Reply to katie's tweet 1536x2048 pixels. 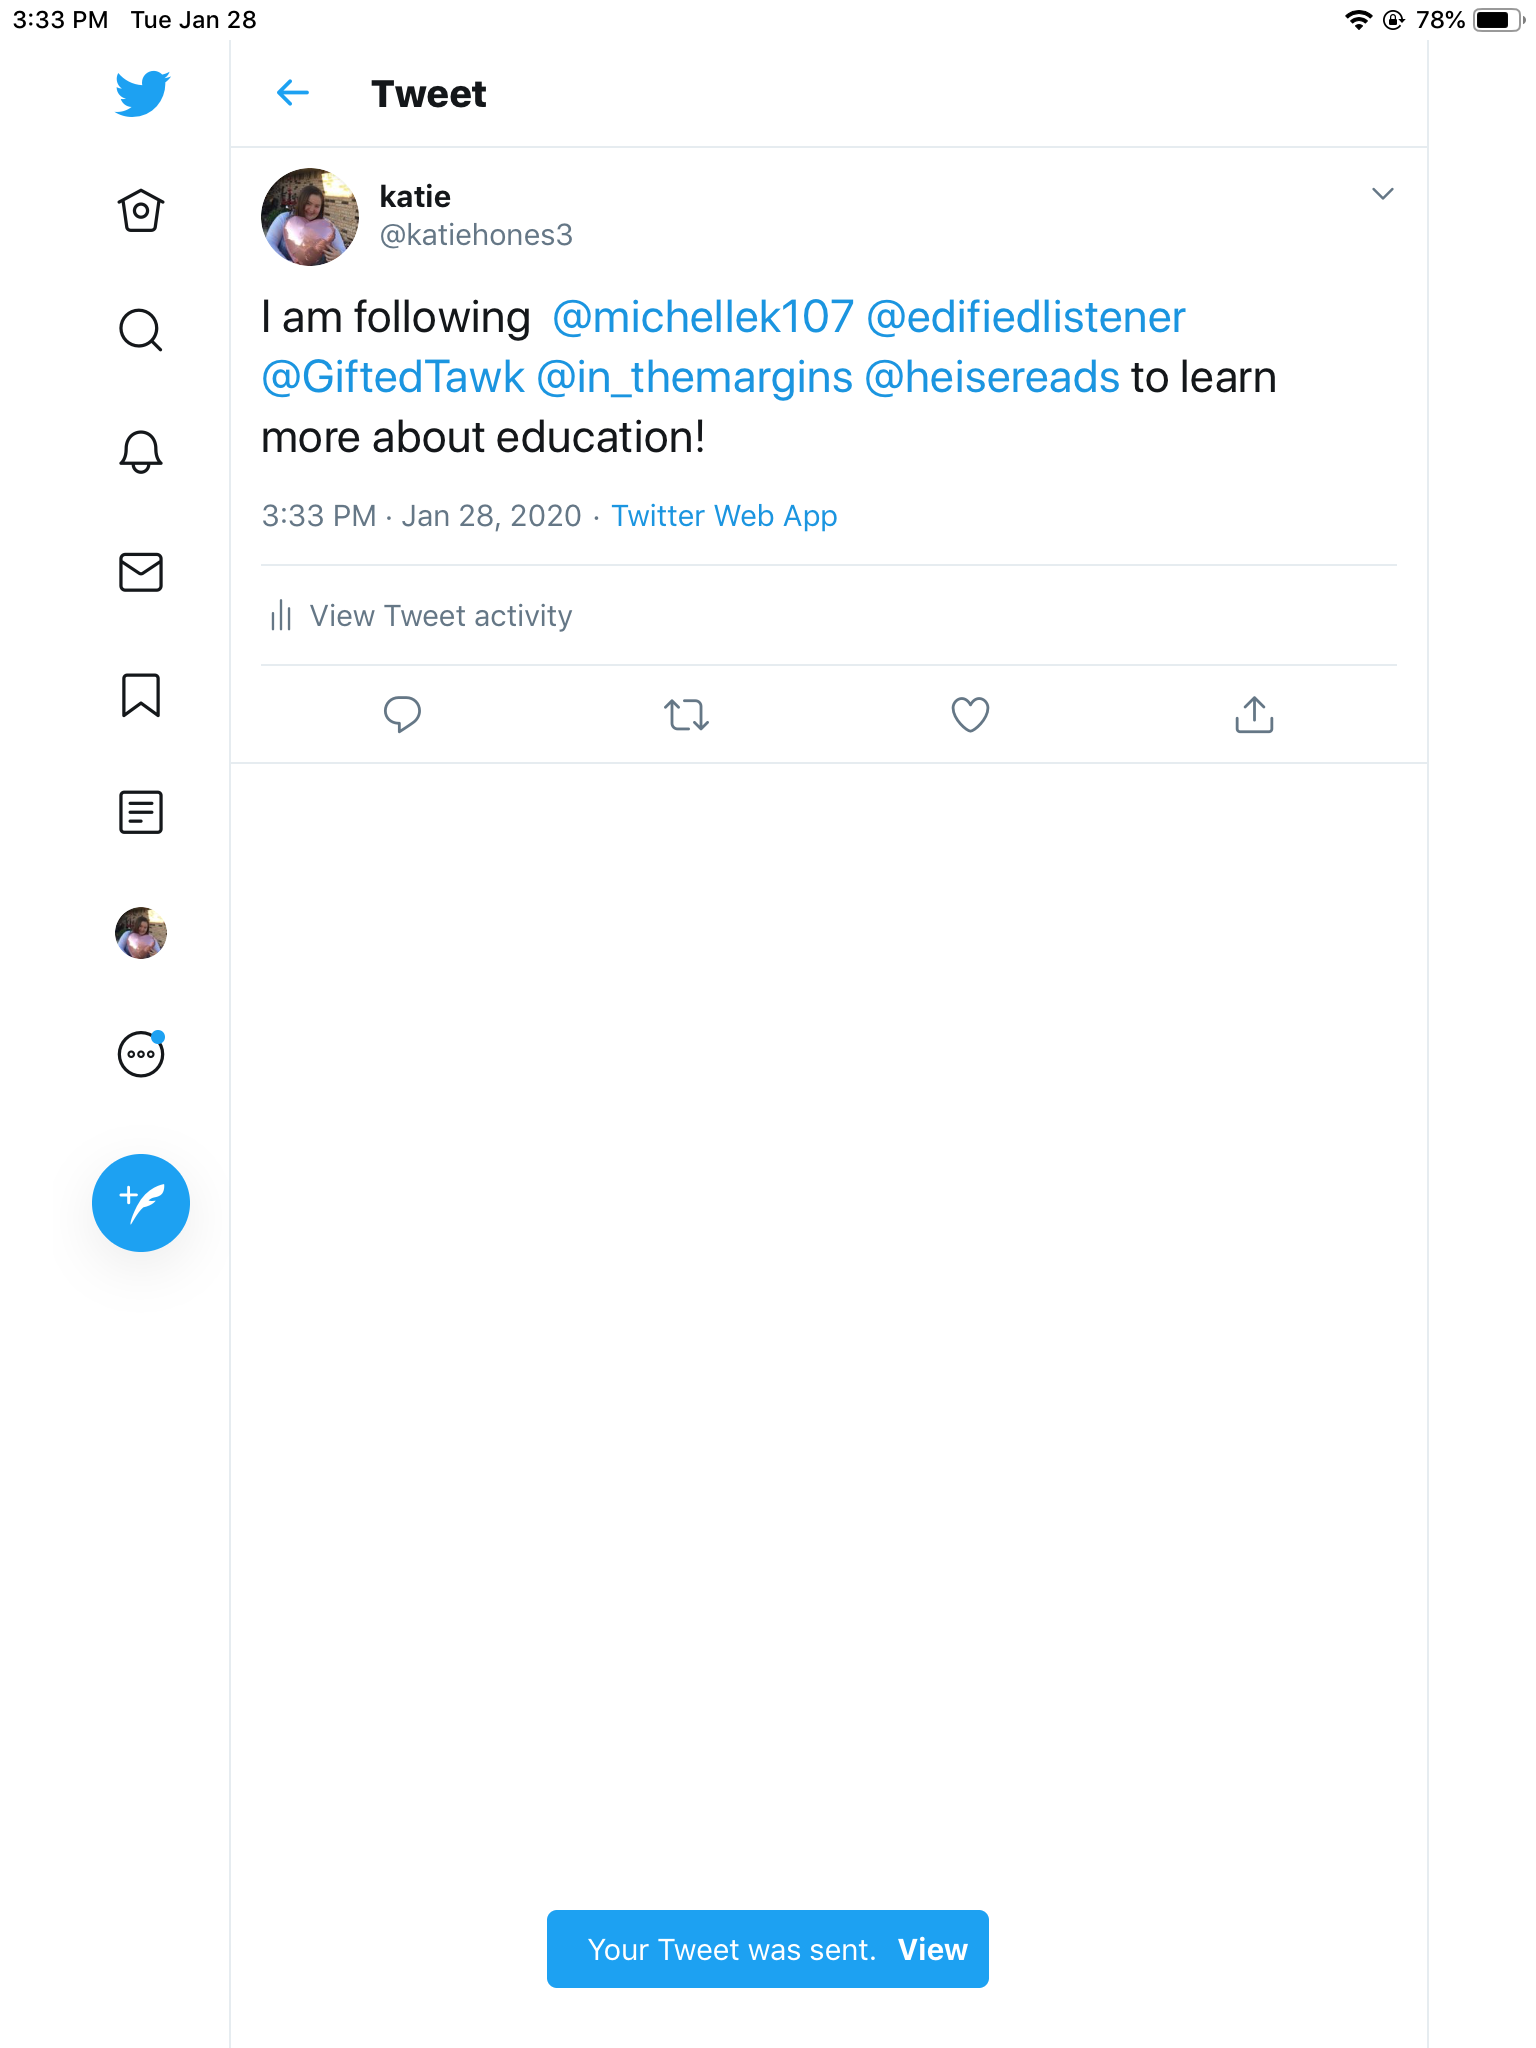point(402,714)
